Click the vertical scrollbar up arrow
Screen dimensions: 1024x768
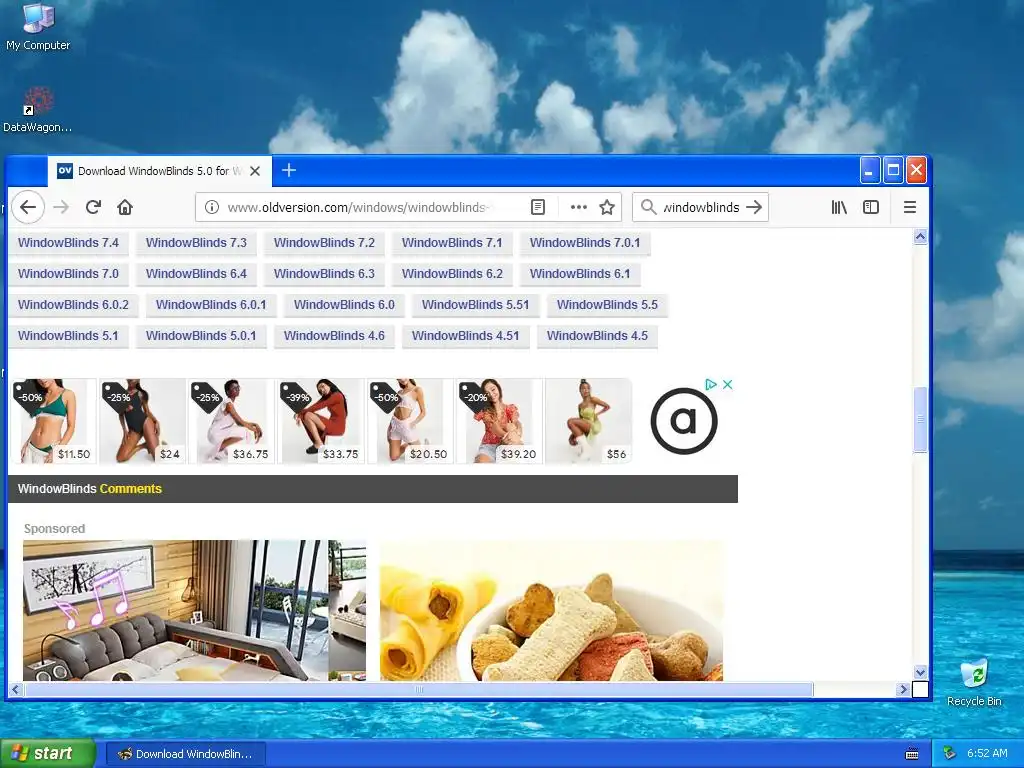[920, 236]
